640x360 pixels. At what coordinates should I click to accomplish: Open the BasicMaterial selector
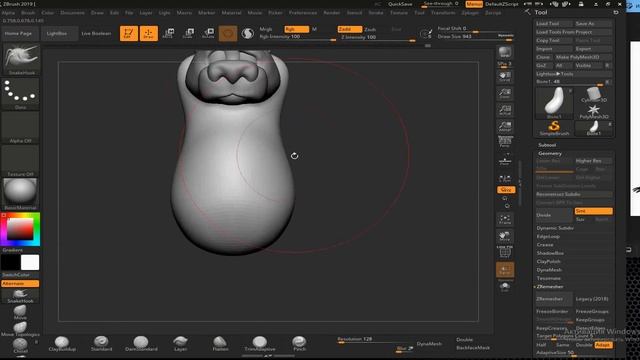[20, 194]
